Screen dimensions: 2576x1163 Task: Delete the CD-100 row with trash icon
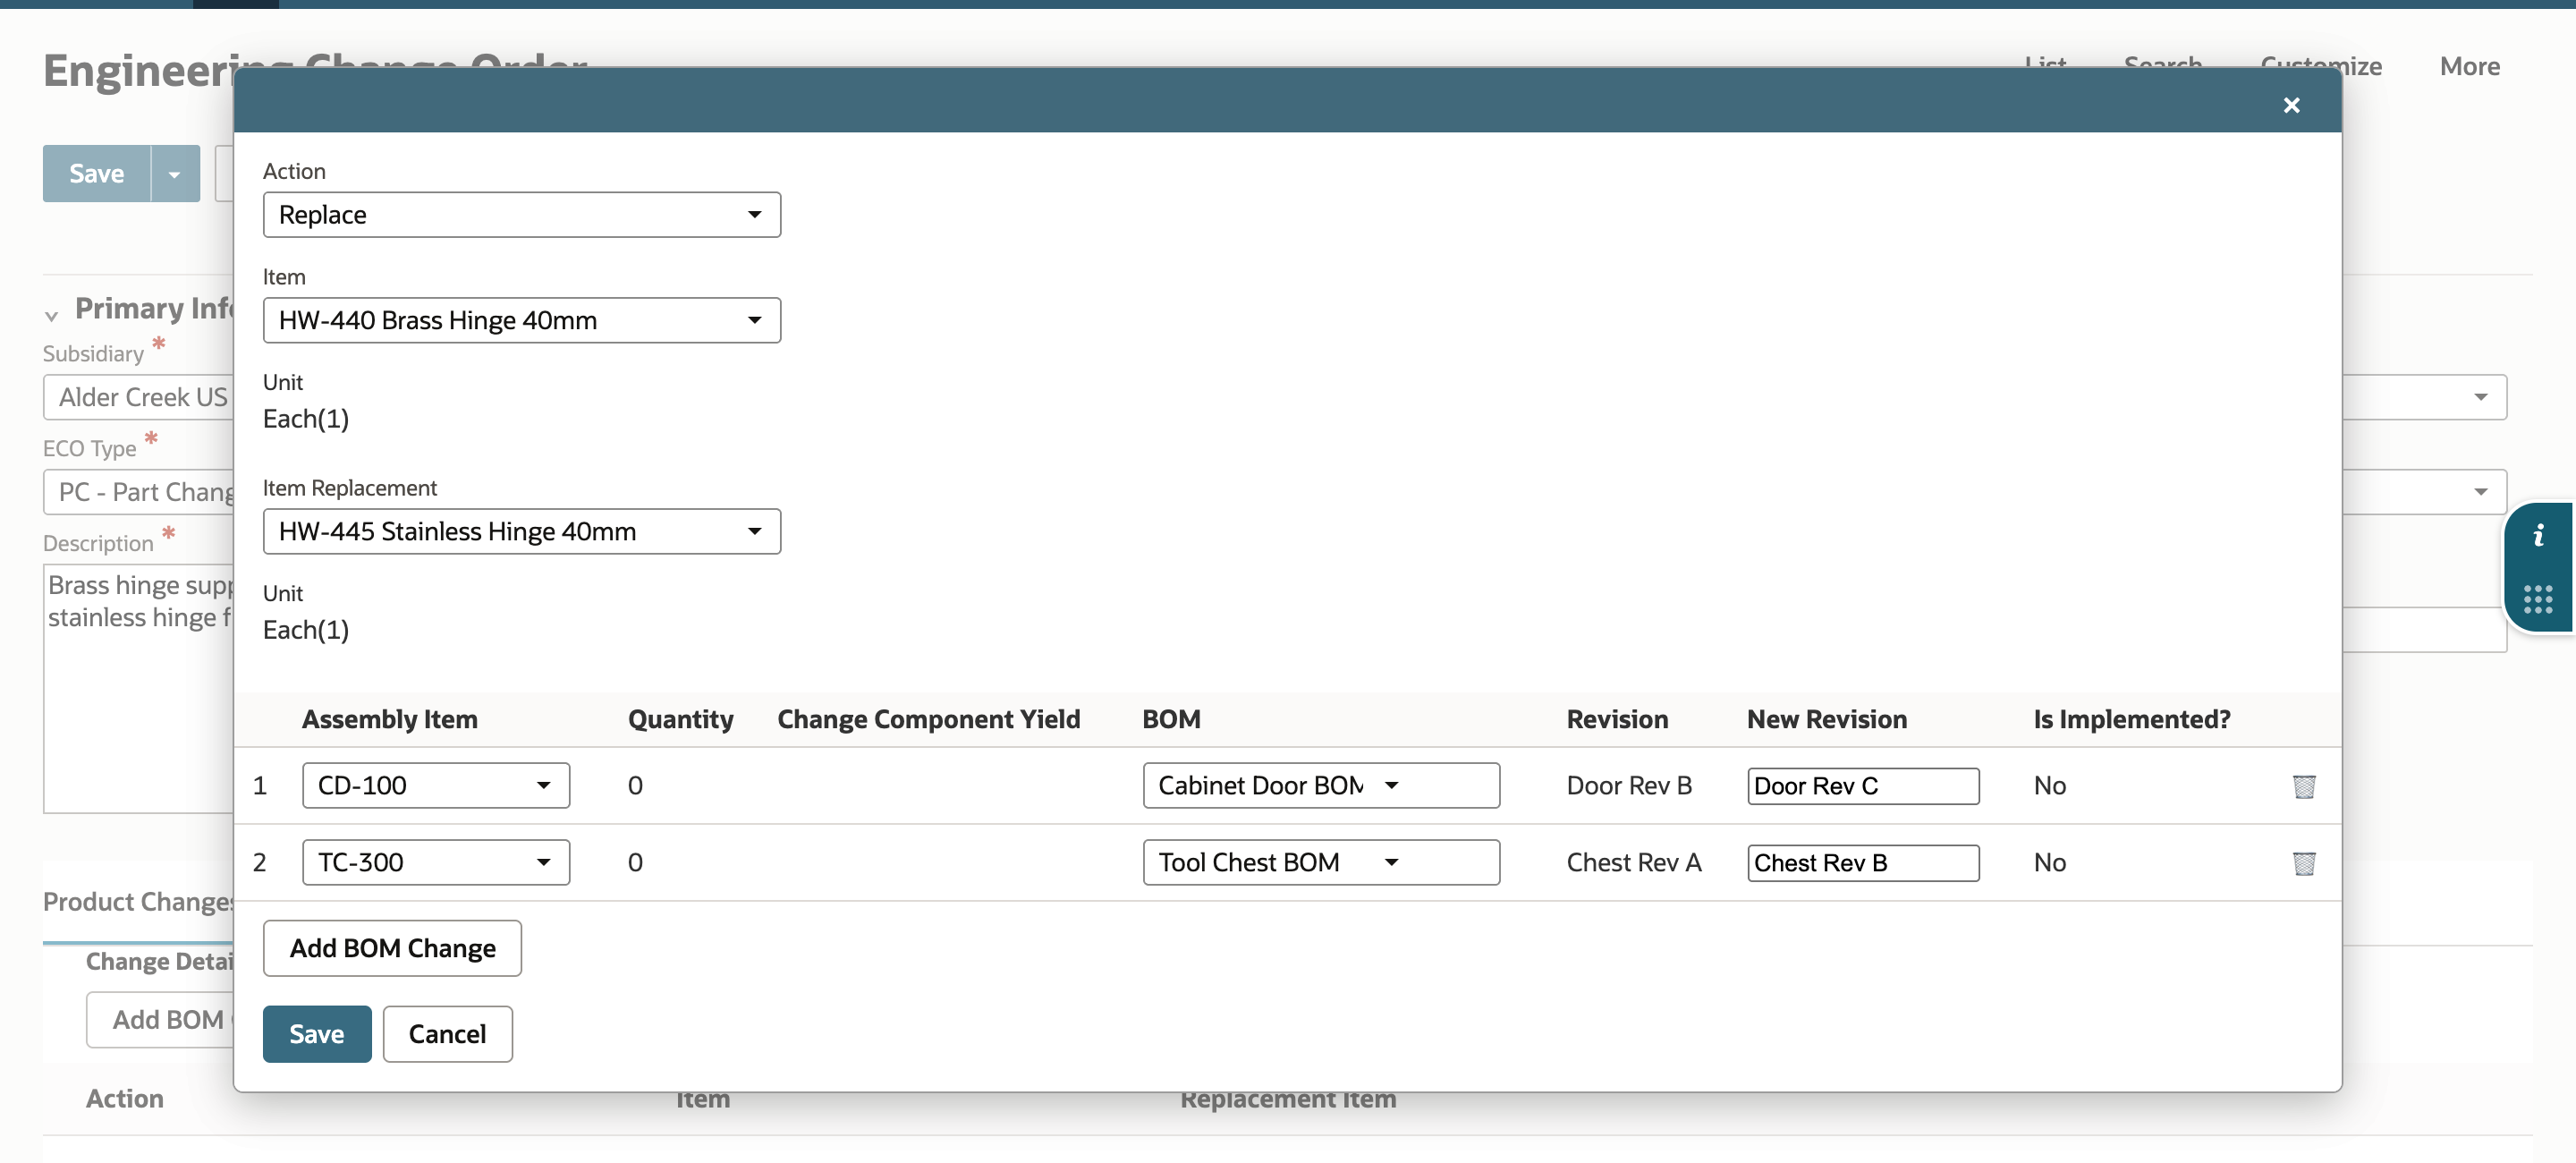click(x=2304, y=786)
